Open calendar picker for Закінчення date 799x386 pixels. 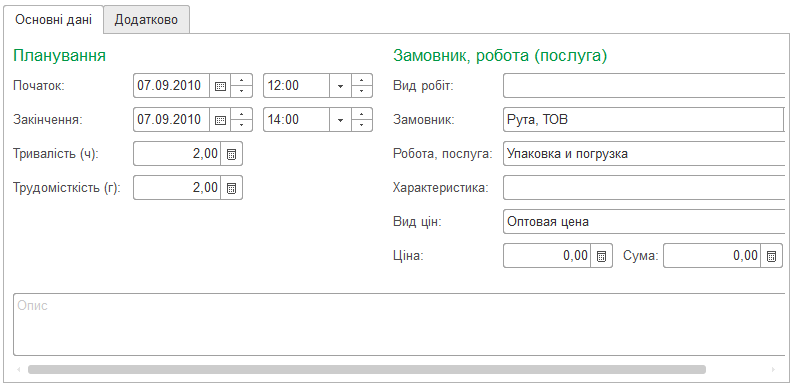[x=220, y=120]
